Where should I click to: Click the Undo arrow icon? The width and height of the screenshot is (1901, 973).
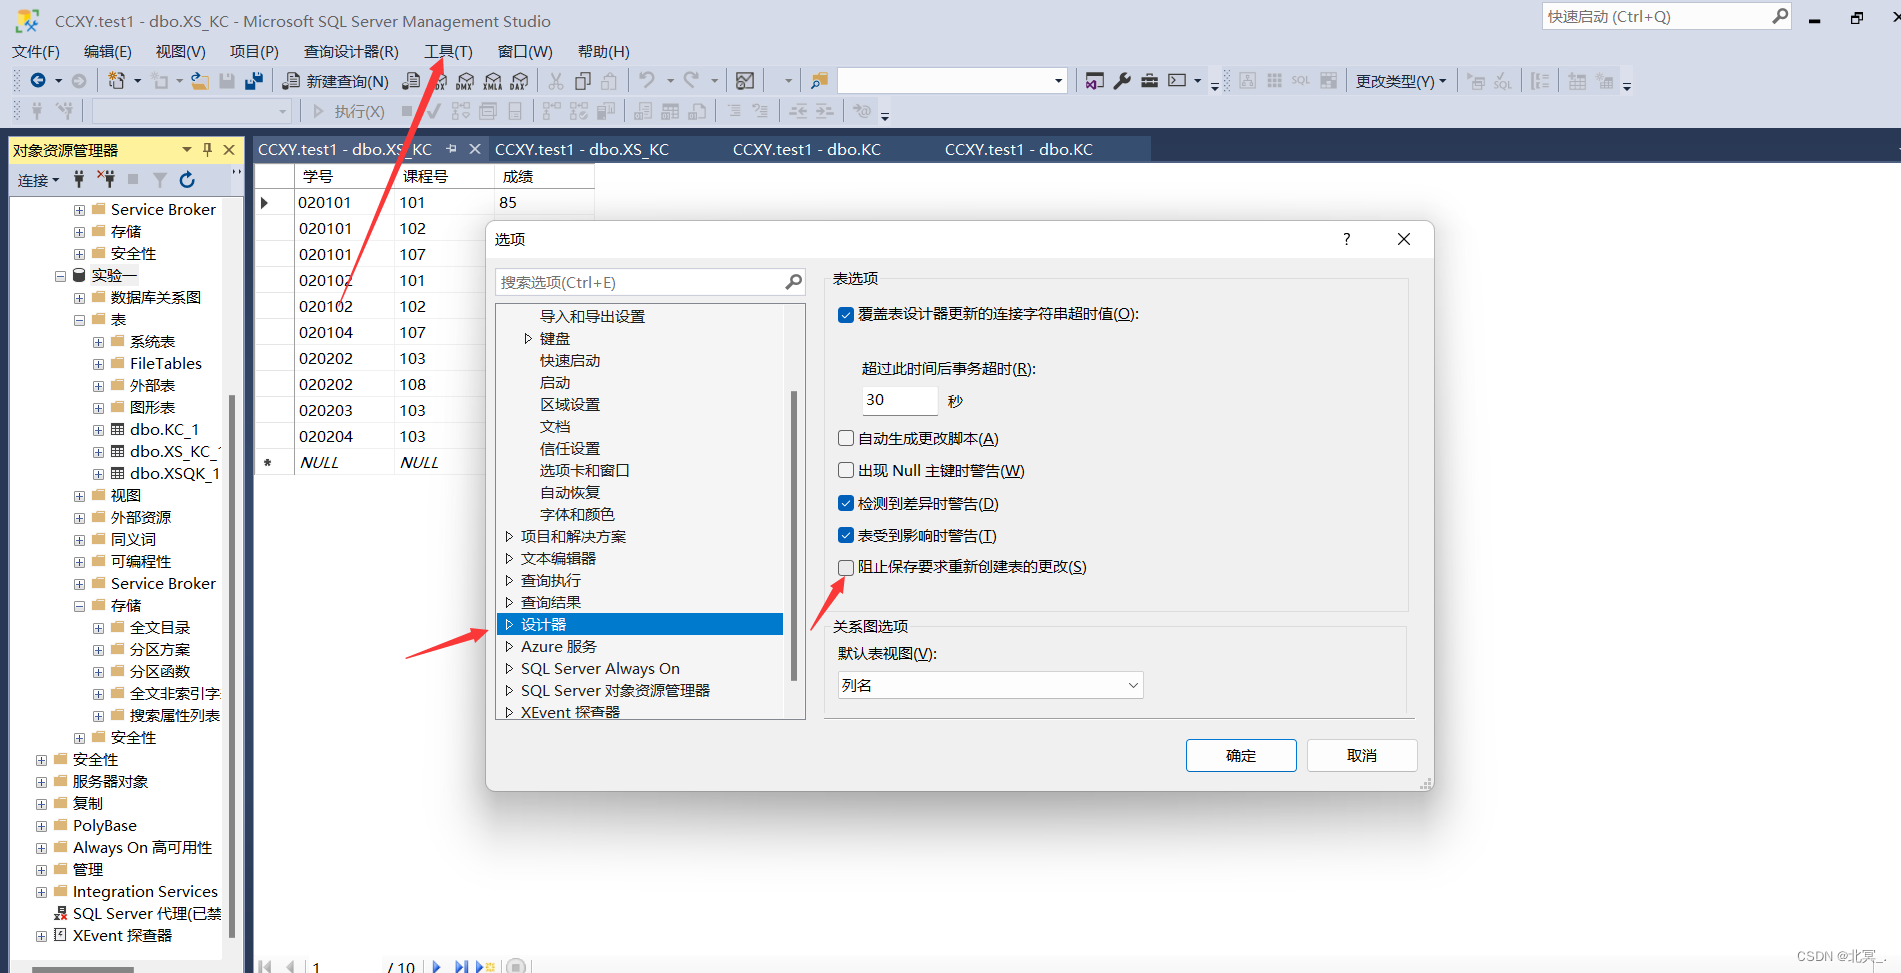click(x=647, y=80)
